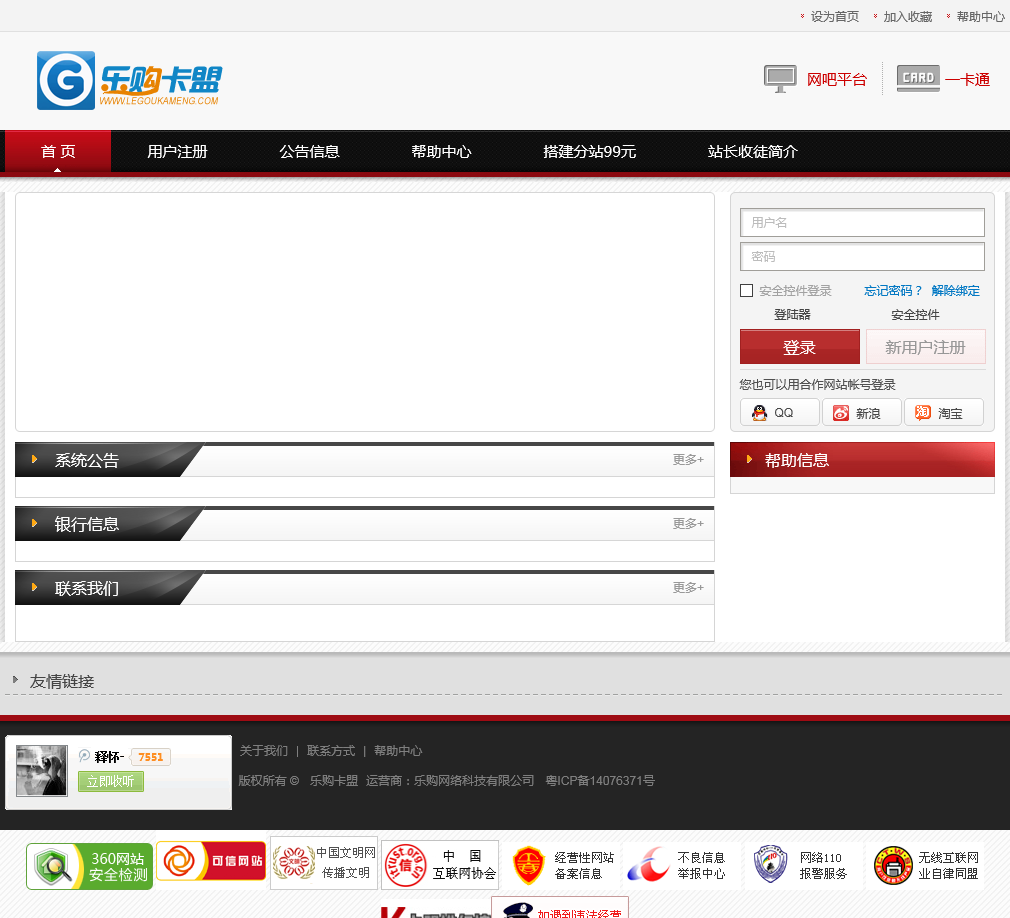The image size is (1010, 918).
Task: Click the 中国互联网协会 itrust badge
Action: click(440, 865)
